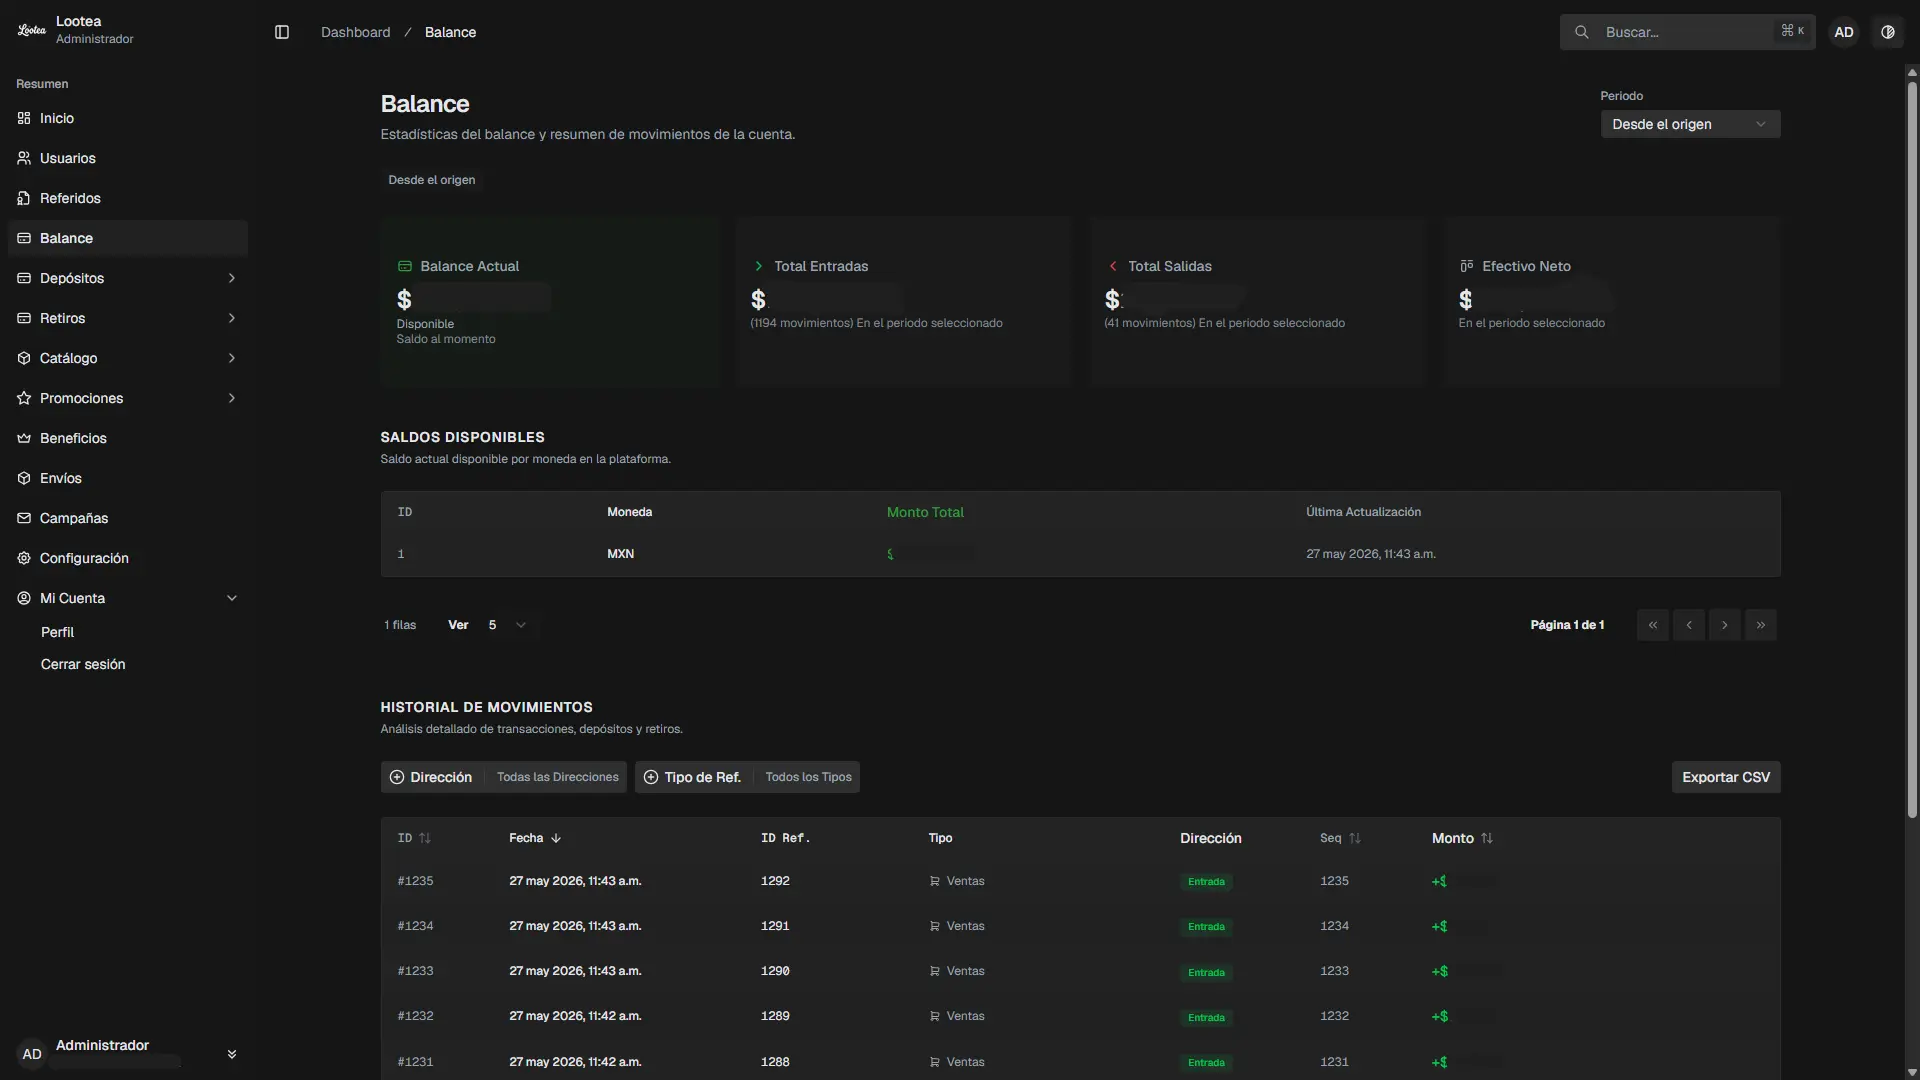Click the Campañas envelope icon
Screen dimensions: 1920x1080
[x=24, y=518]
